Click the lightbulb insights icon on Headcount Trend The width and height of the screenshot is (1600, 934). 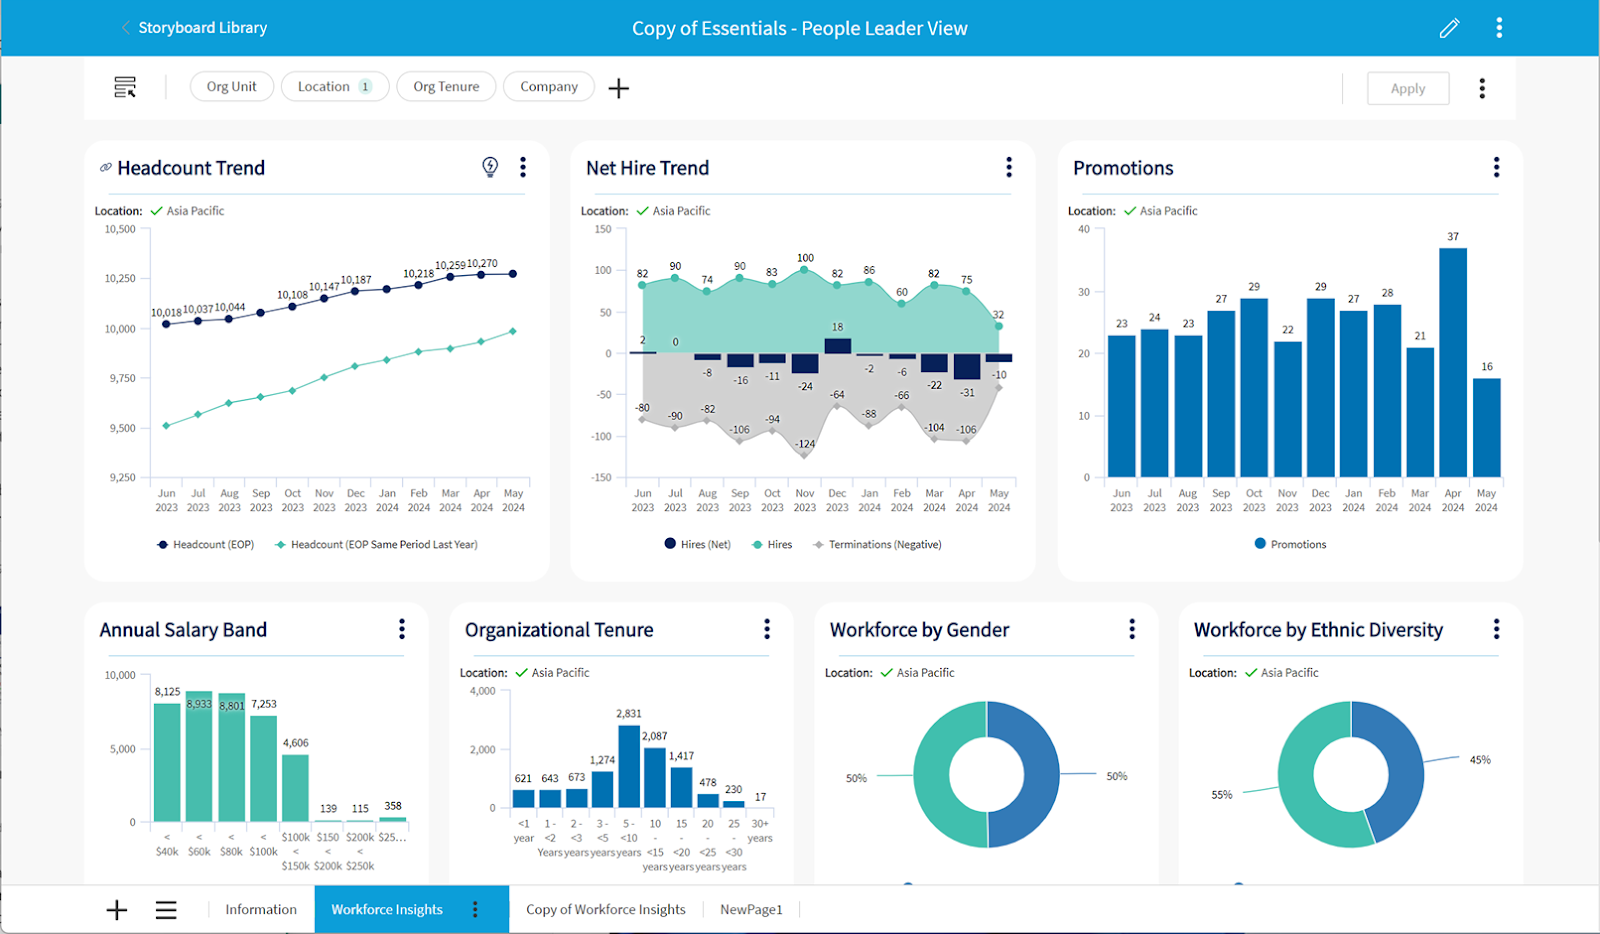click(x=490, y=167)
